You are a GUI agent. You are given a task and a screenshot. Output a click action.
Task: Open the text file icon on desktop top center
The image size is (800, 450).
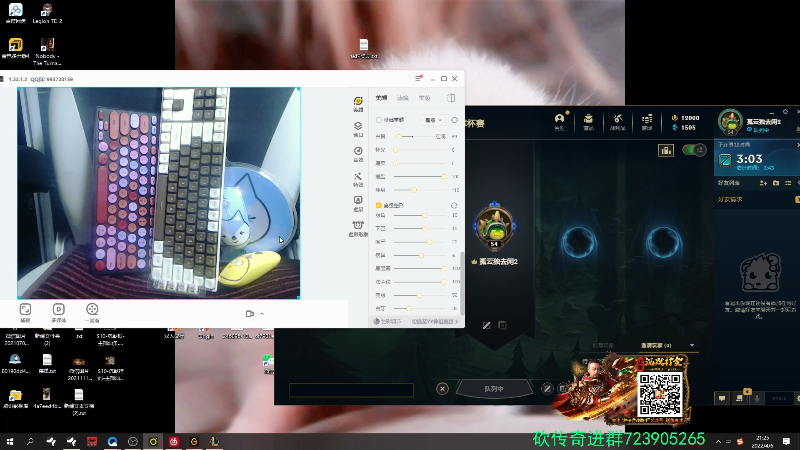tap(364, 48)
